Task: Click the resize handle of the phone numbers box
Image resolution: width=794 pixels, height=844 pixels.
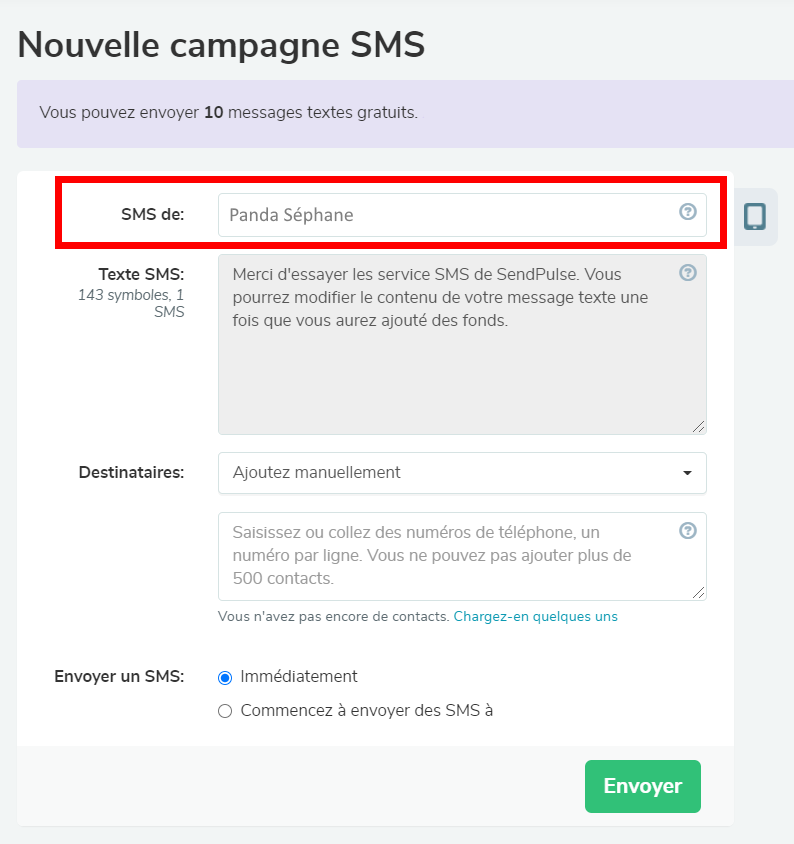Action: point(699,593)
